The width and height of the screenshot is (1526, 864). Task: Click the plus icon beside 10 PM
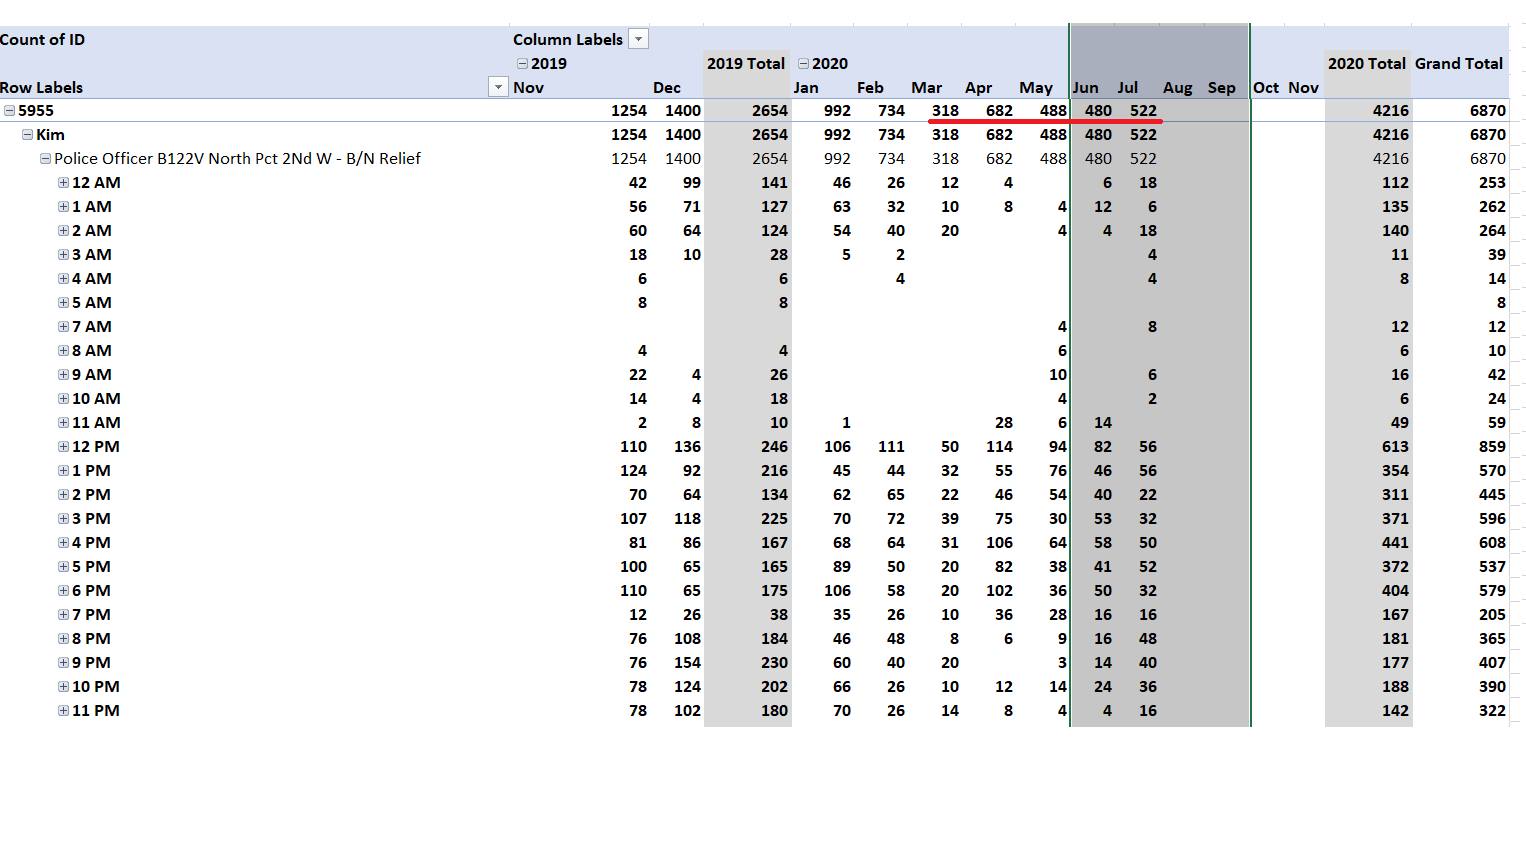coord(63,687)
